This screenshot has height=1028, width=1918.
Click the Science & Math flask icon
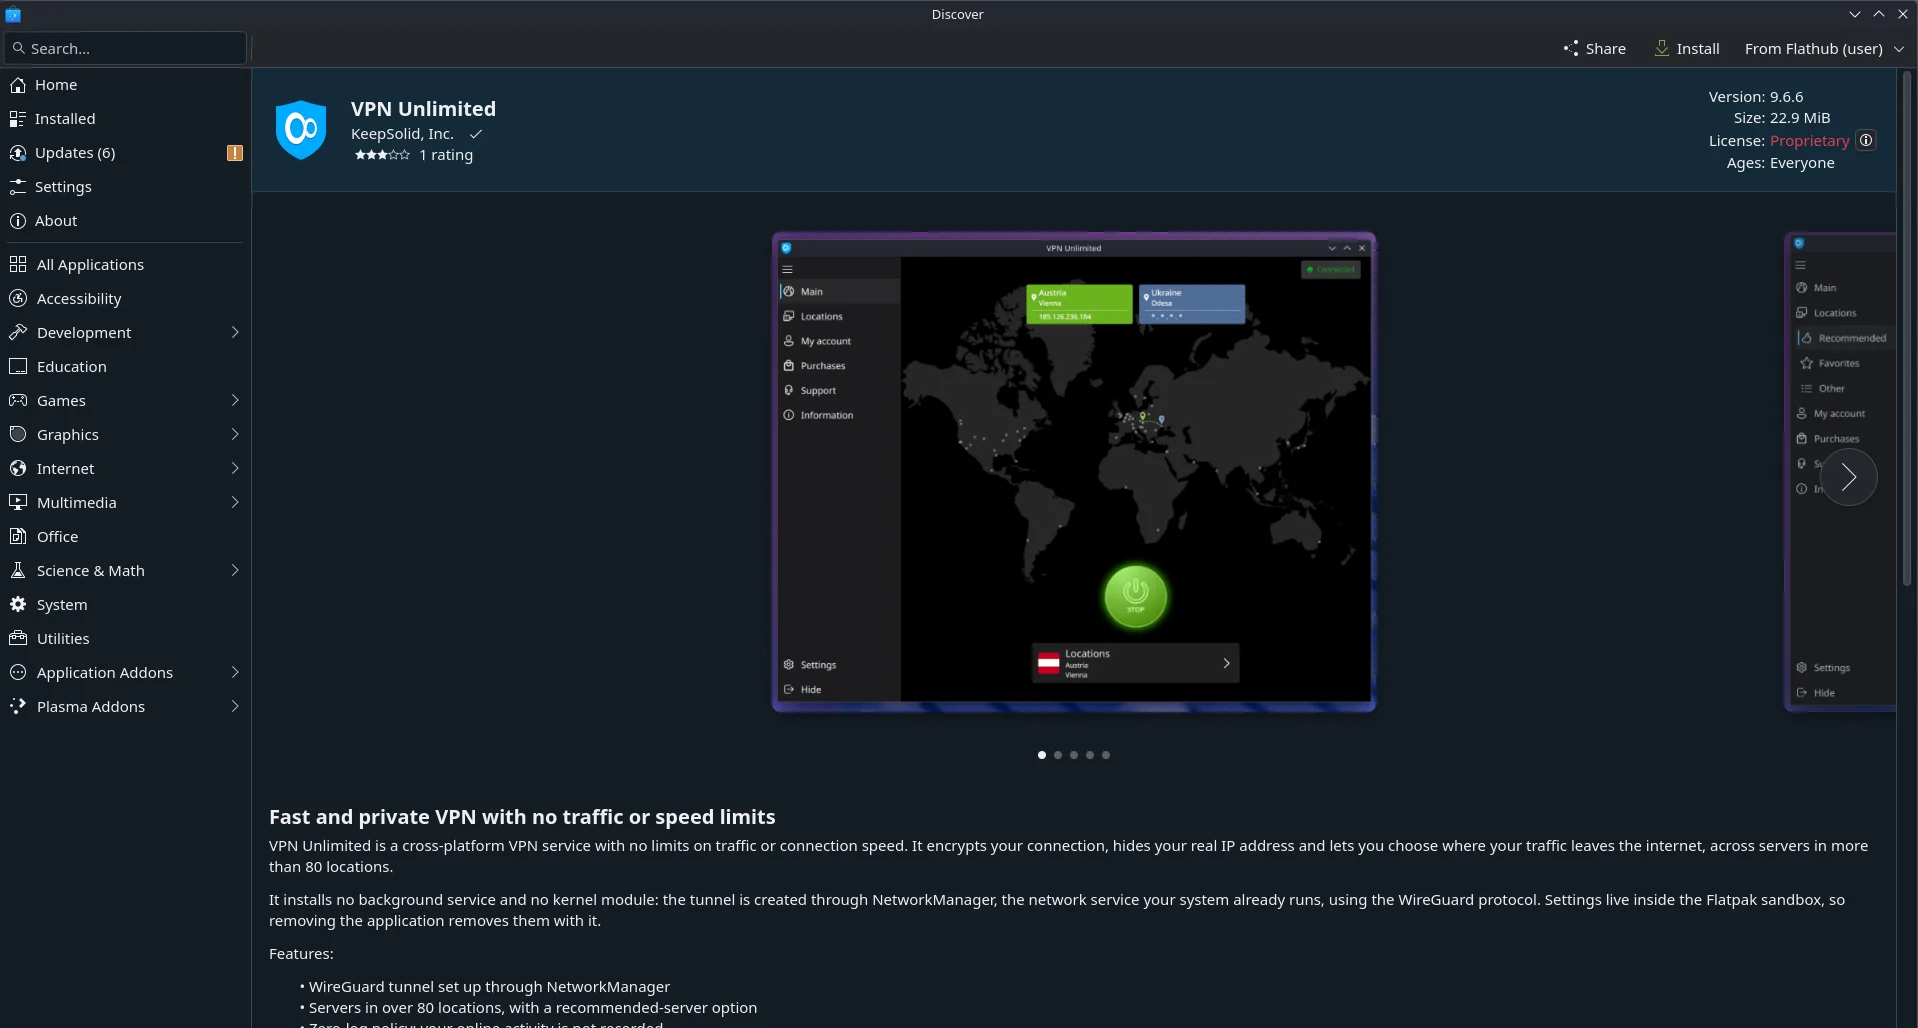point(18,570)
